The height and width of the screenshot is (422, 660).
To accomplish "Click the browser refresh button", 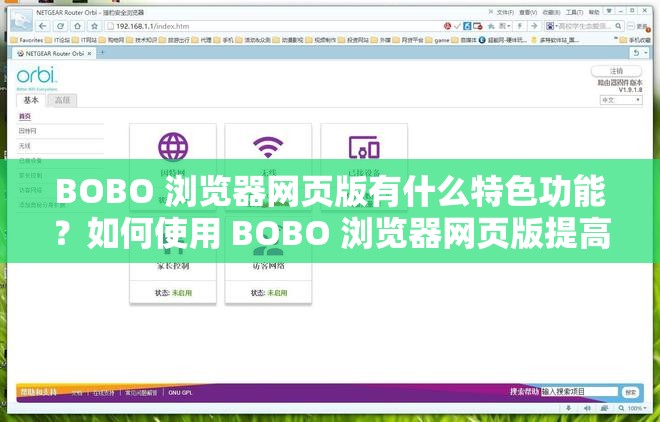I will coord(60,26).
